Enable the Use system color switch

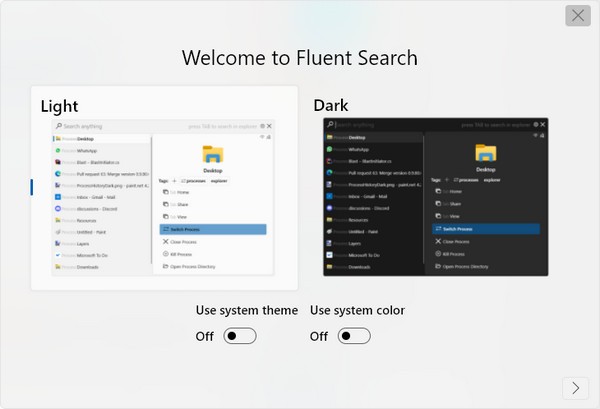point(354,336)
